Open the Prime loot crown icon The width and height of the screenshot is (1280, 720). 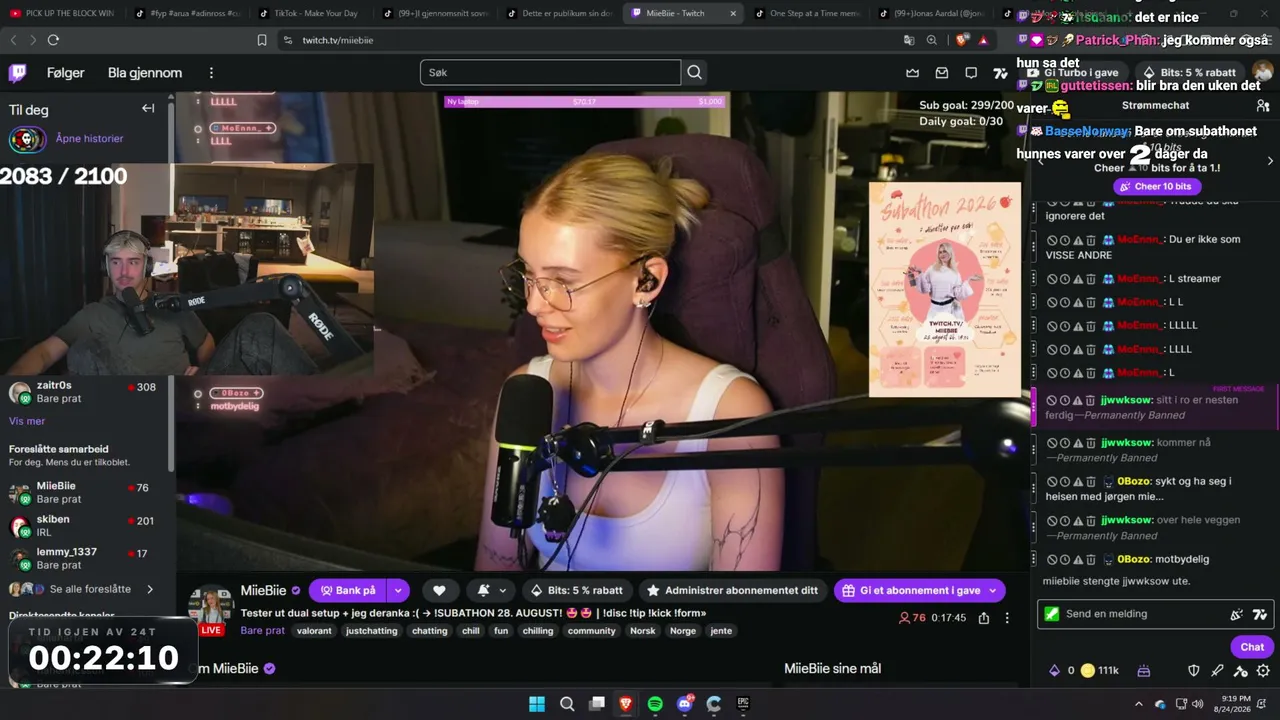pyautogui.click(x=912, y=73)
